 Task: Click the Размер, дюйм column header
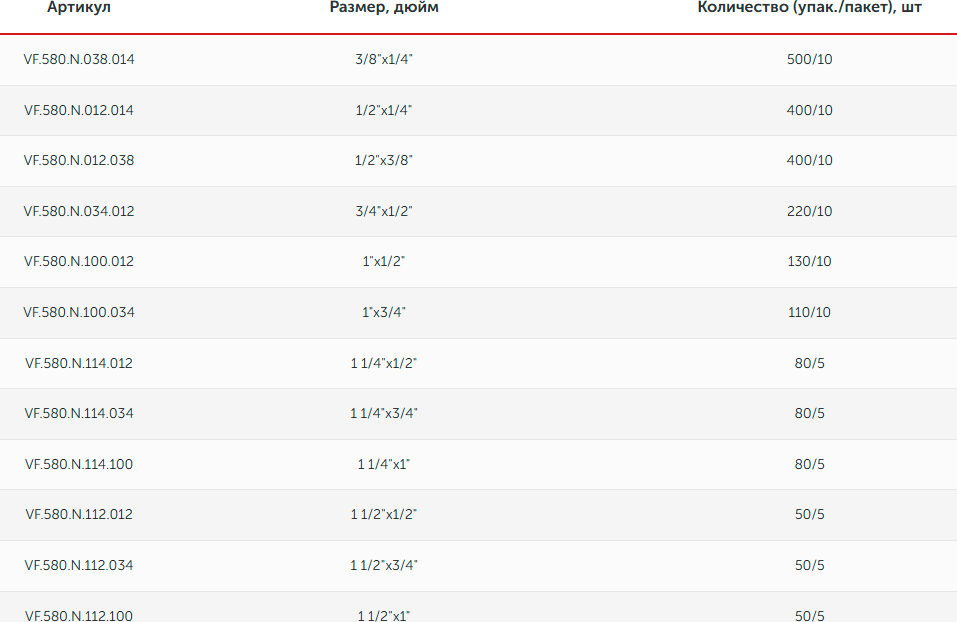point(384,7)
